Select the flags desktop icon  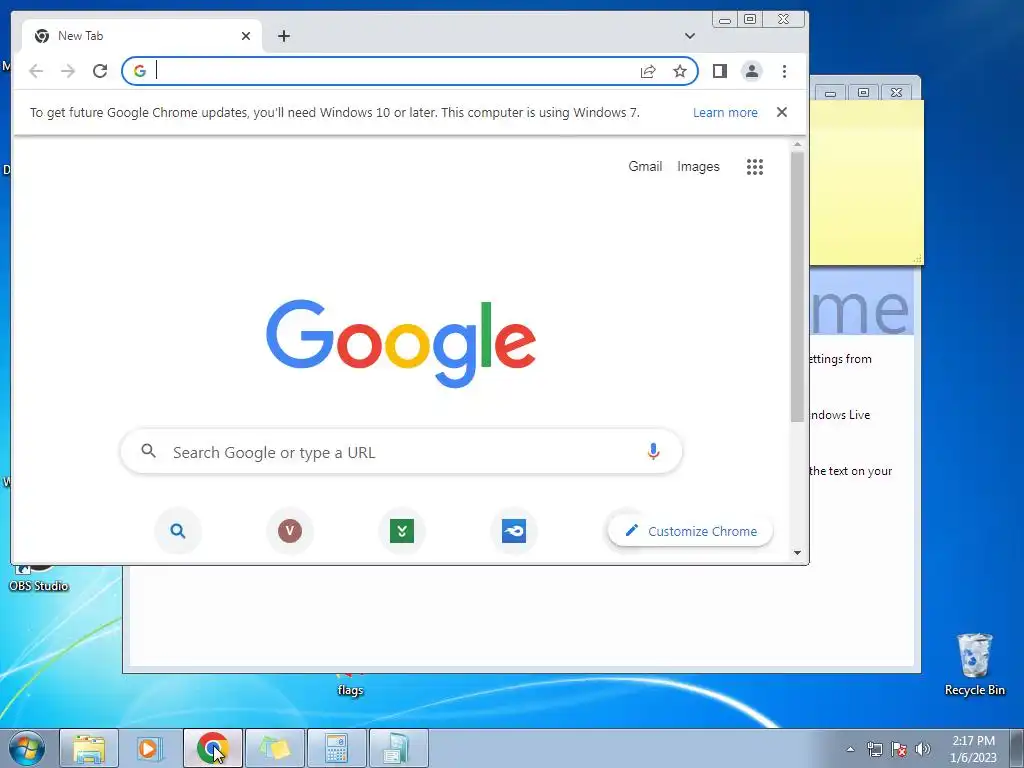[x=350, y=686]
